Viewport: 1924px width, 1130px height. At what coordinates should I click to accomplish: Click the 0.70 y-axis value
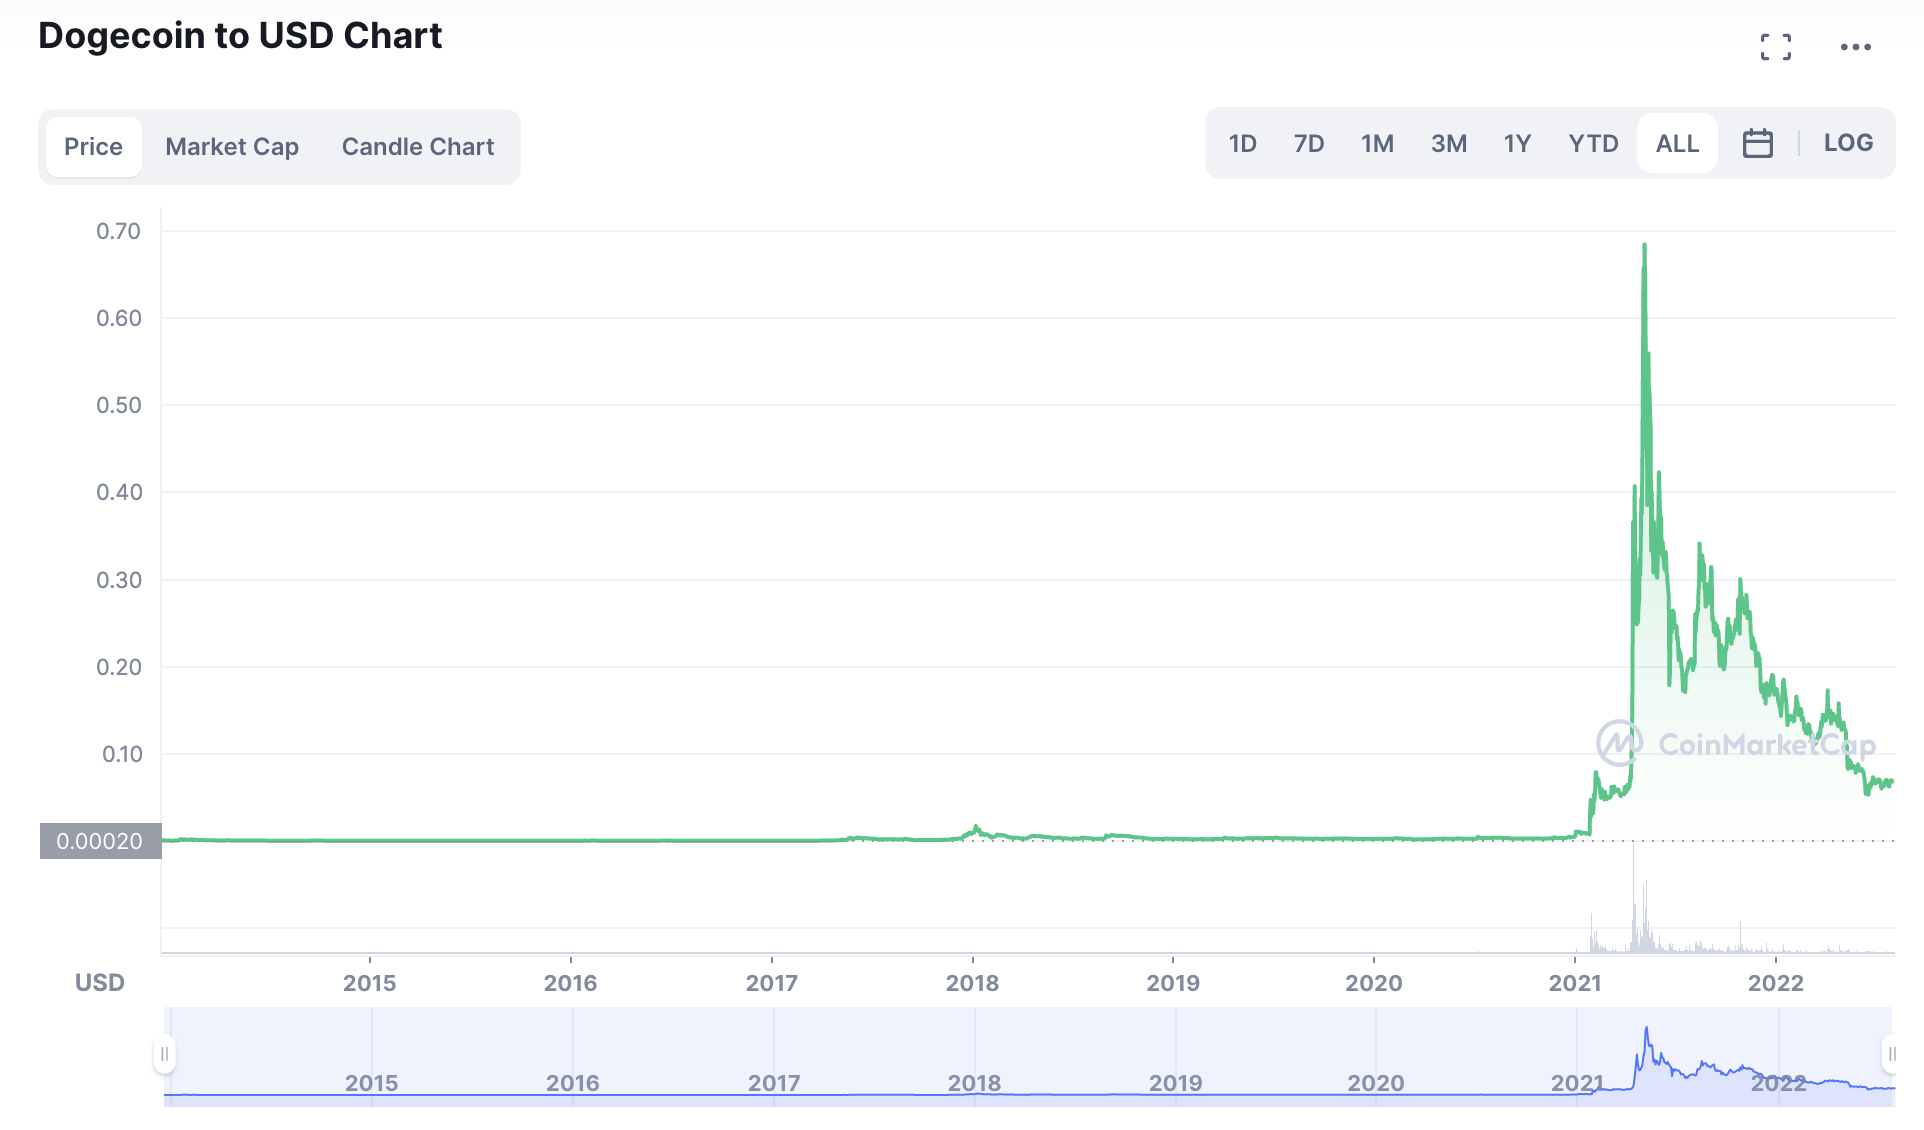(x=118, y=231)
